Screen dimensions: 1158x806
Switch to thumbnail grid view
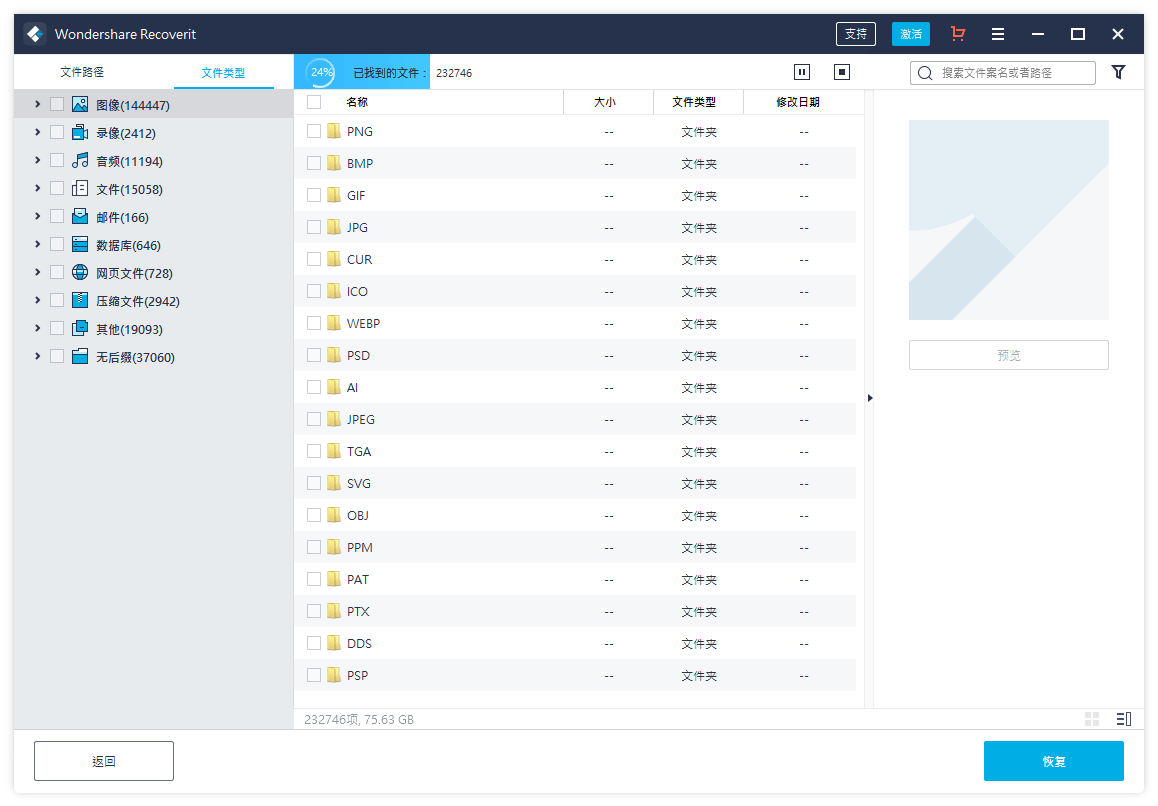(1092, 719)
